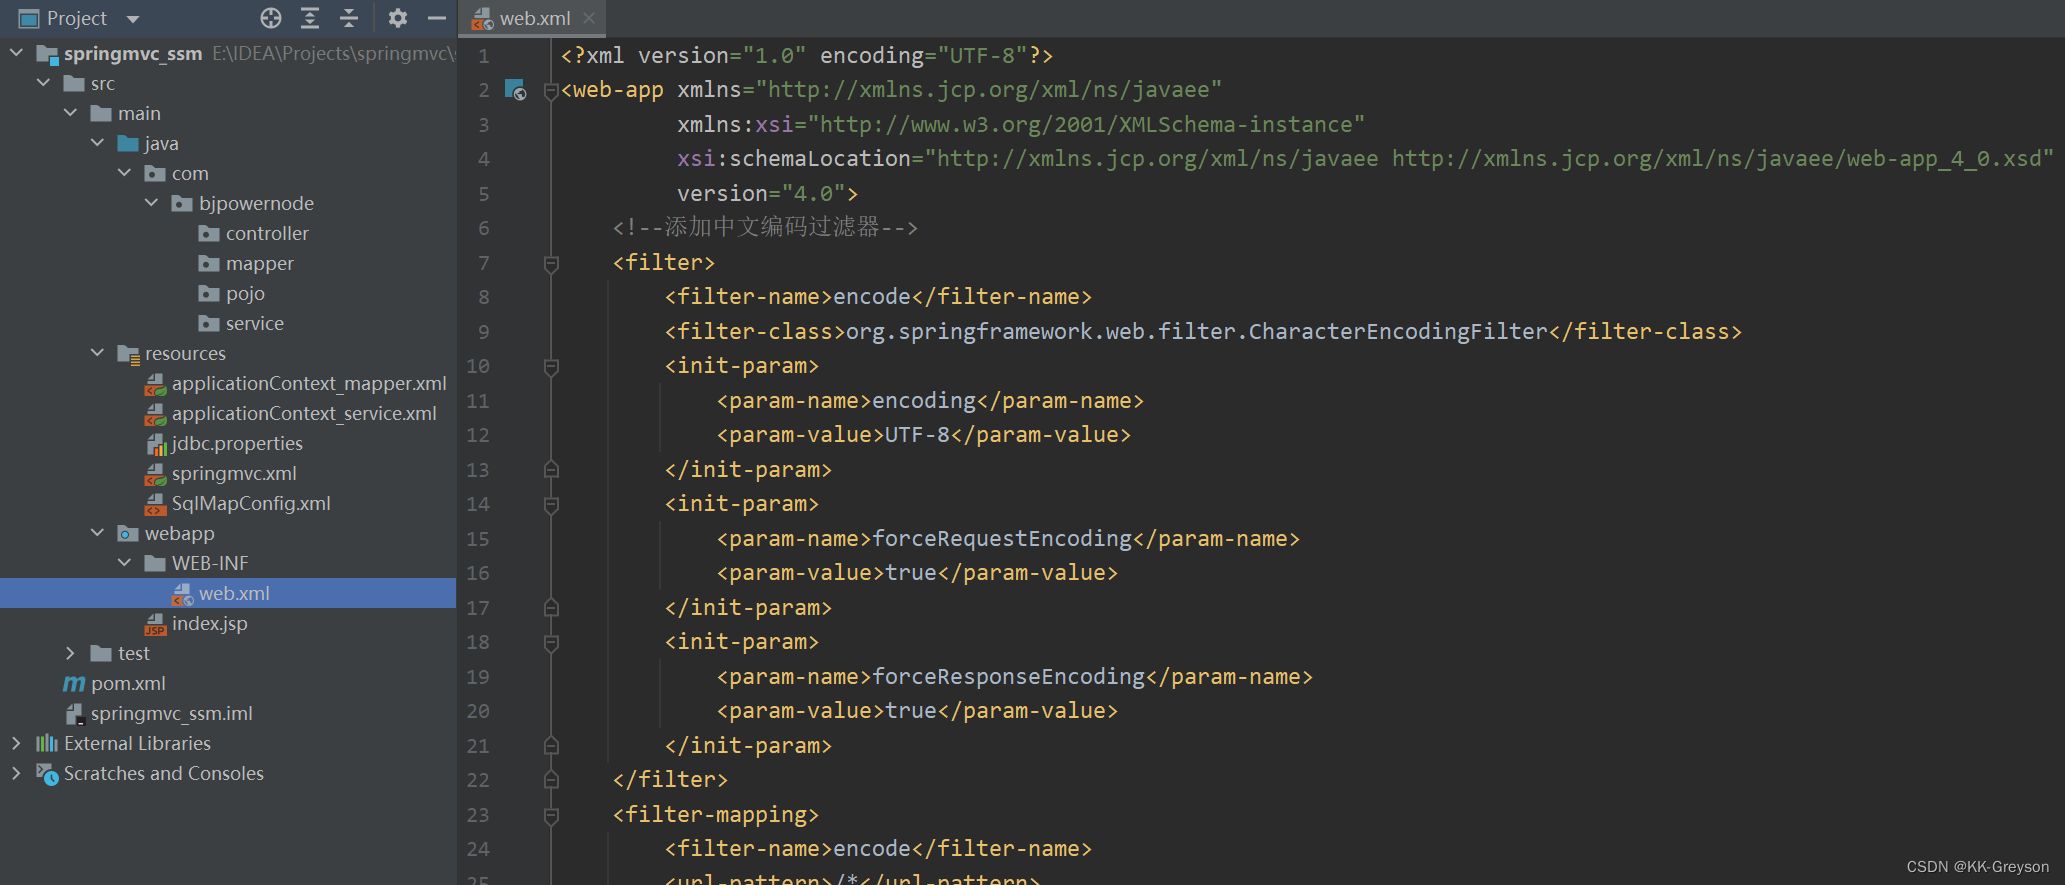The height and width of the screenshot is (885, 2065).
Task: Switch to the web.xml editor tab
Action: pyautogui.click(x=534, y=18)
